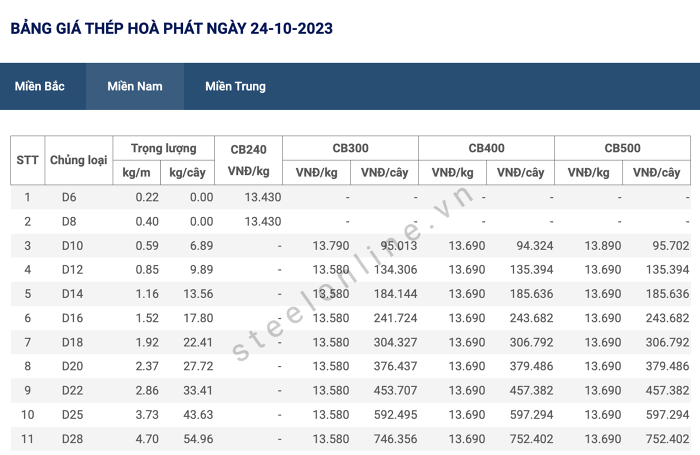
Task: Click the 1.52 kg/m value for D16
Action: (x=147, y=318)
